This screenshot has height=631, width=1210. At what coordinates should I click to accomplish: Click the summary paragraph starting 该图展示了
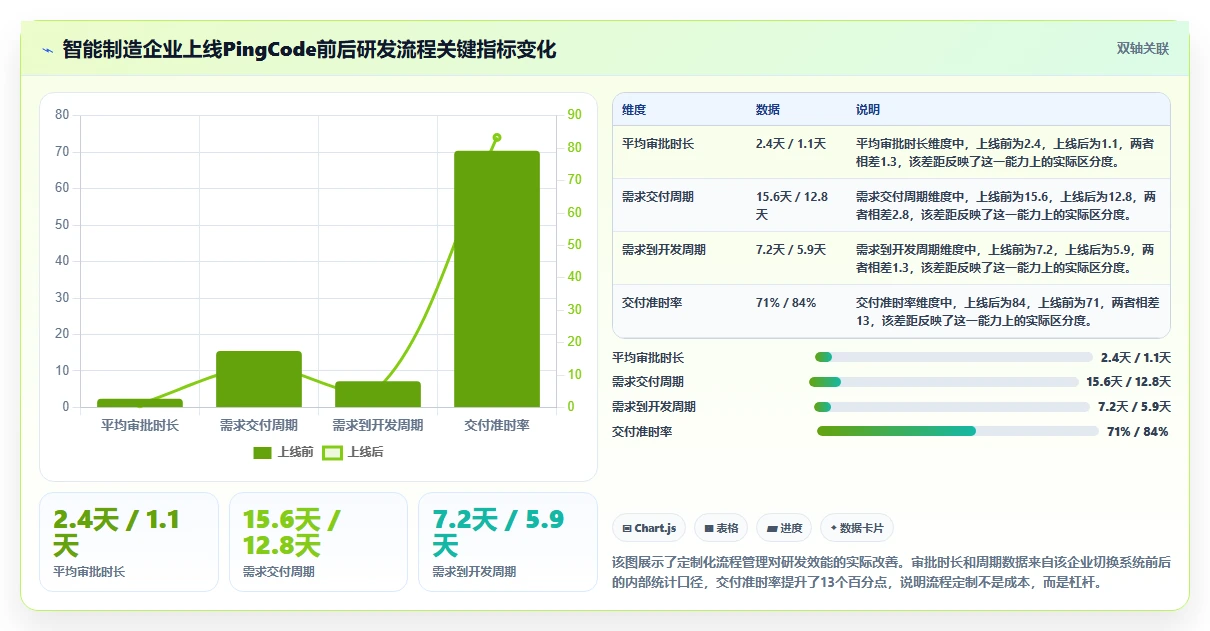[x=891, y=572]
